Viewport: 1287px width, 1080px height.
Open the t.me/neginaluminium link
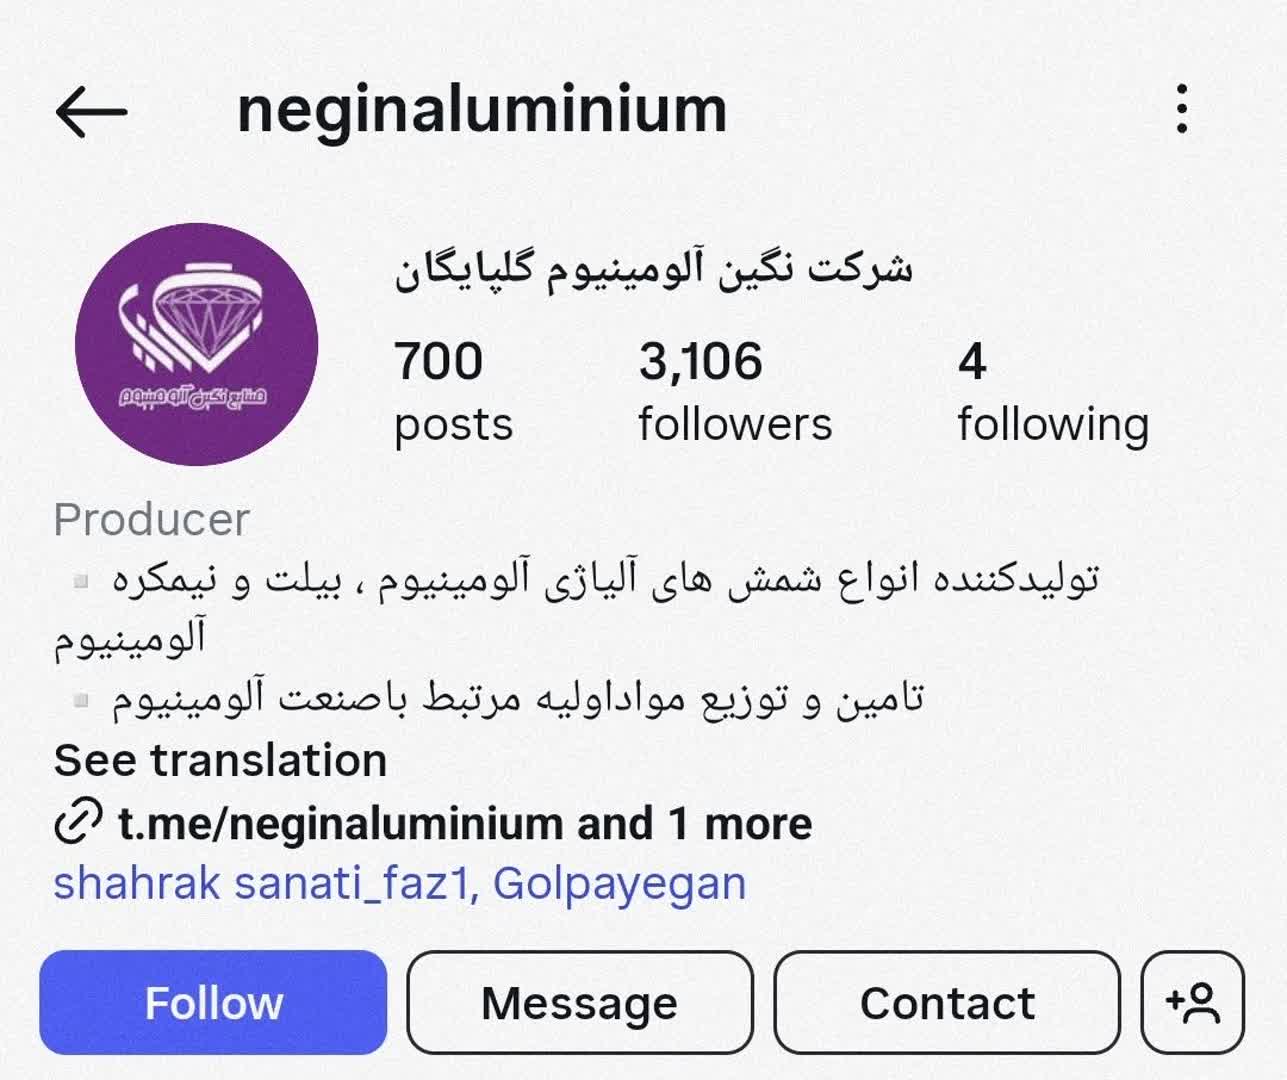[342, 823]
